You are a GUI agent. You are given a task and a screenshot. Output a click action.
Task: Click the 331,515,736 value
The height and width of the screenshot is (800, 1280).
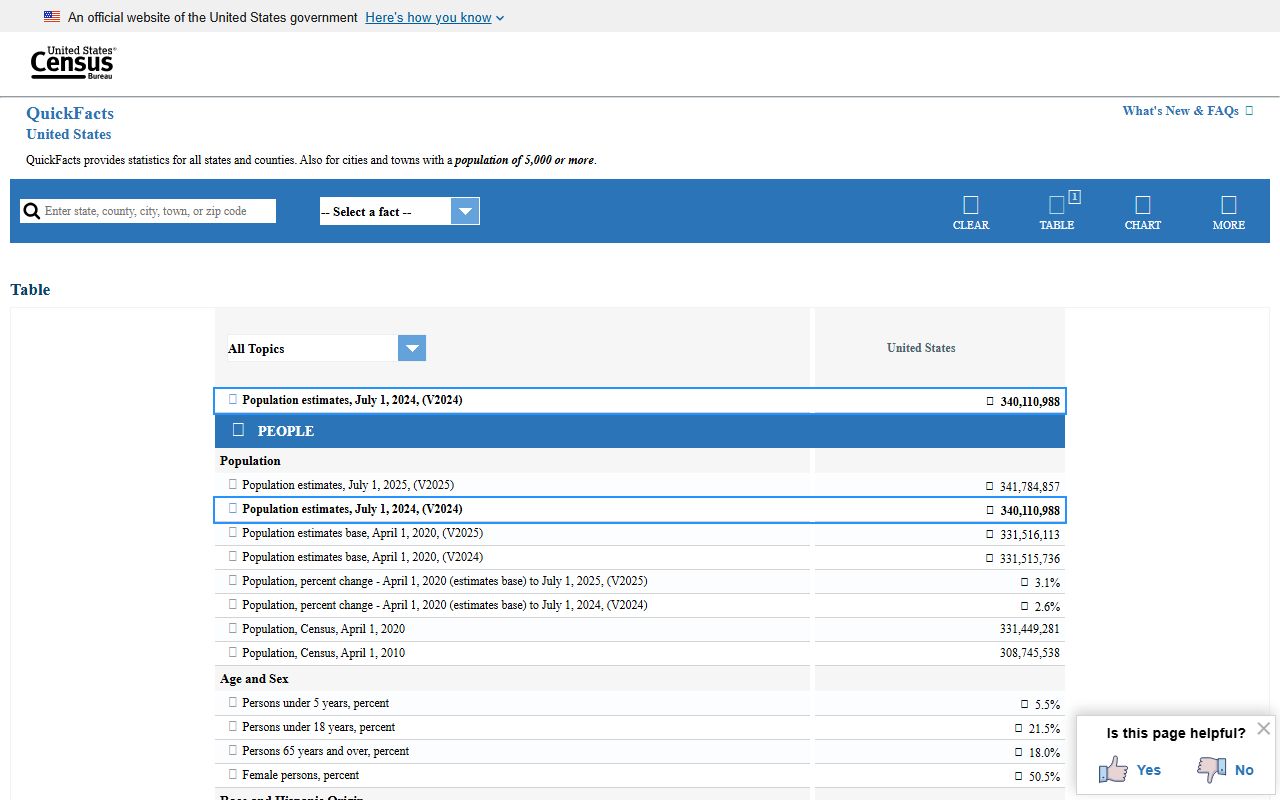(1030, 558)
